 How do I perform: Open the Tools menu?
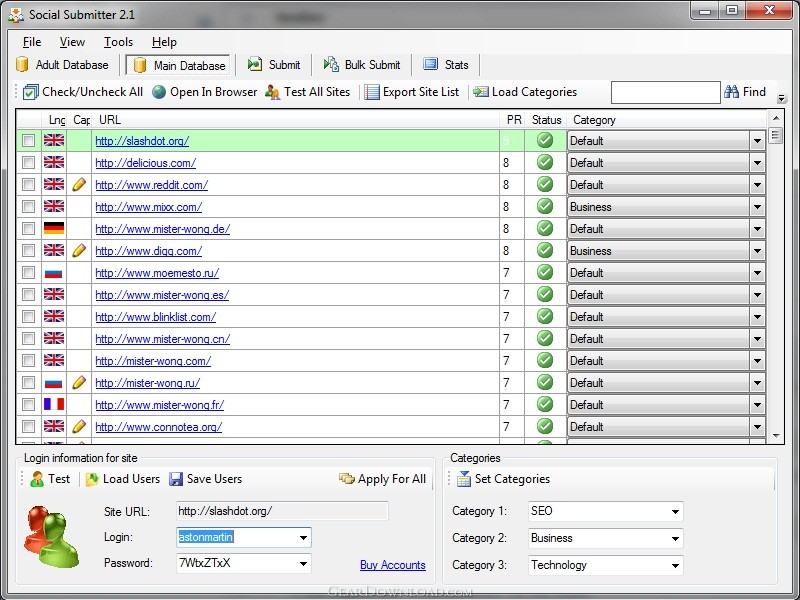pyautogui.click(x=118, y=42)
